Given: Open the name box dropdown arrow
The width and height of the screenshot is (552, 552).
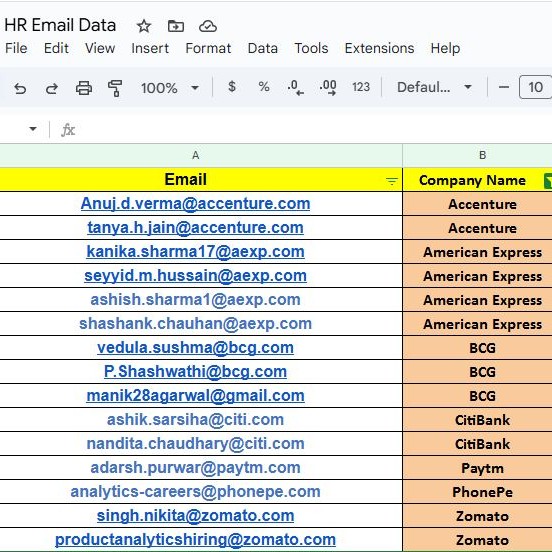Looking at the screenshot, I should (x=33, y=129).
